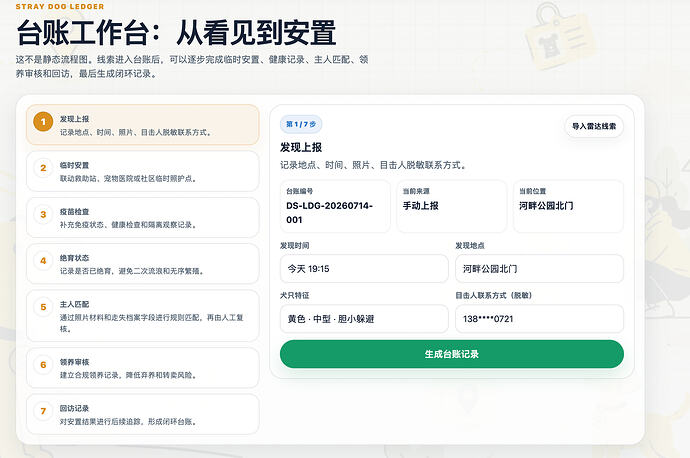Select step 1 发现上报 card
Viewport: 690px width, 458px height.
(x=143, y=125)
